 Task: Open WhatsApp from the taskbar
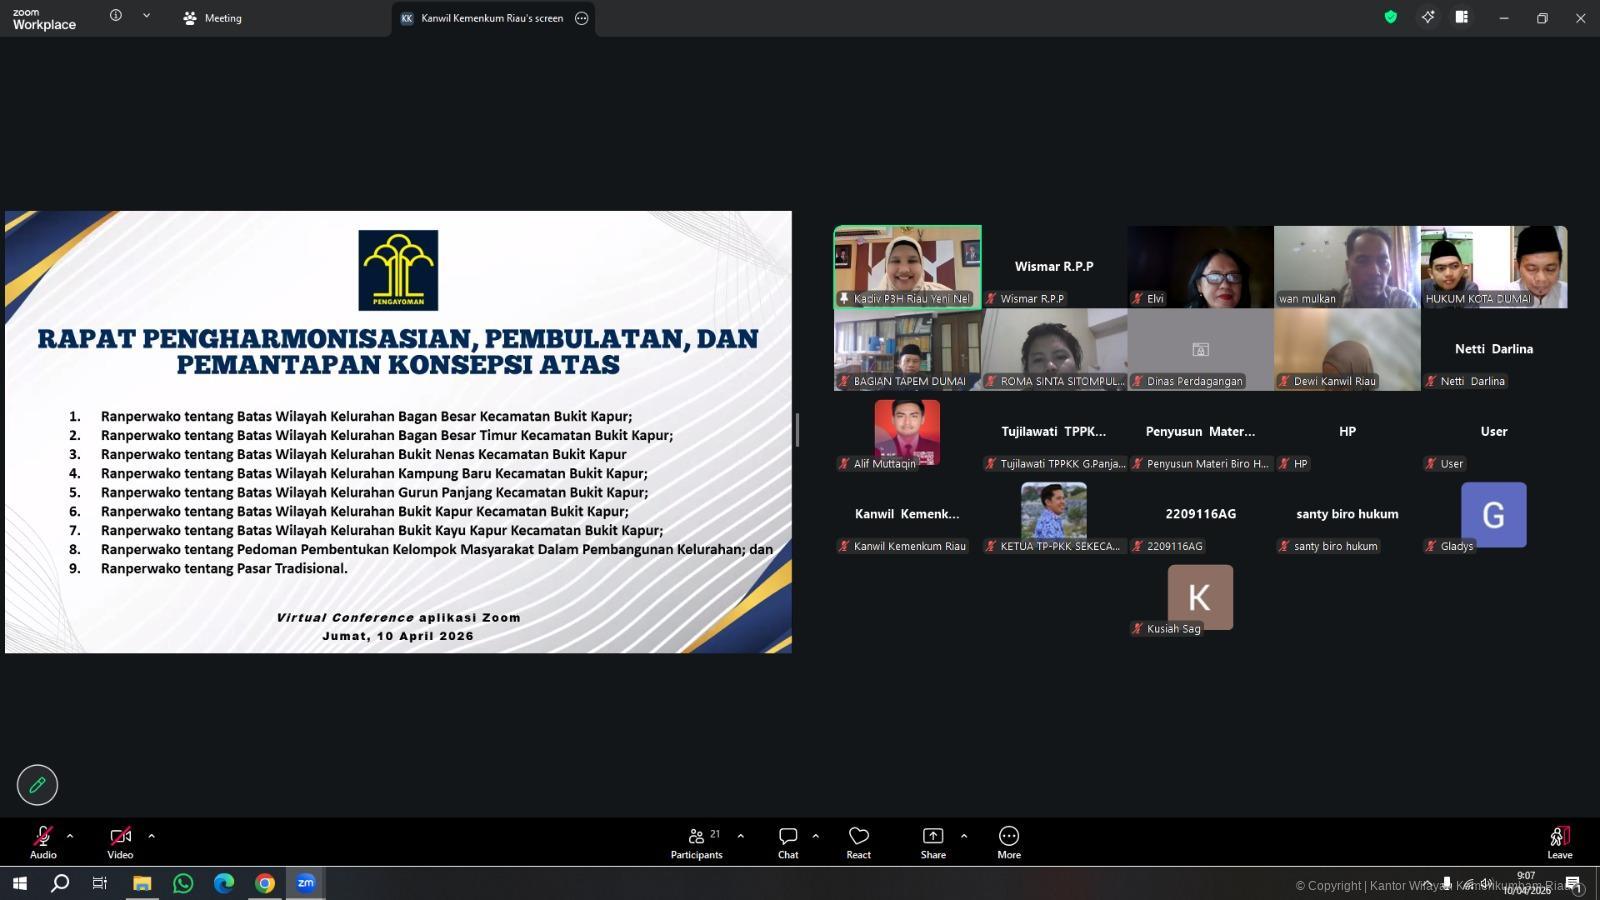coord(183,883)
